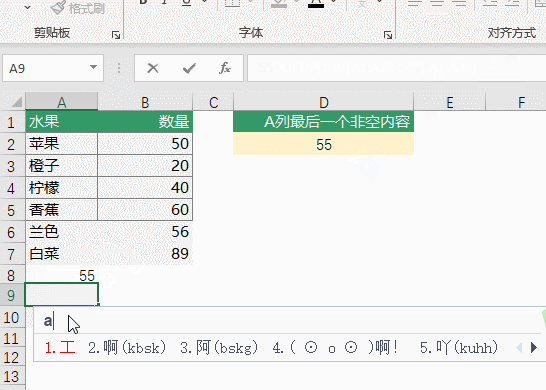Select row 5 header

tap(12, 210)
